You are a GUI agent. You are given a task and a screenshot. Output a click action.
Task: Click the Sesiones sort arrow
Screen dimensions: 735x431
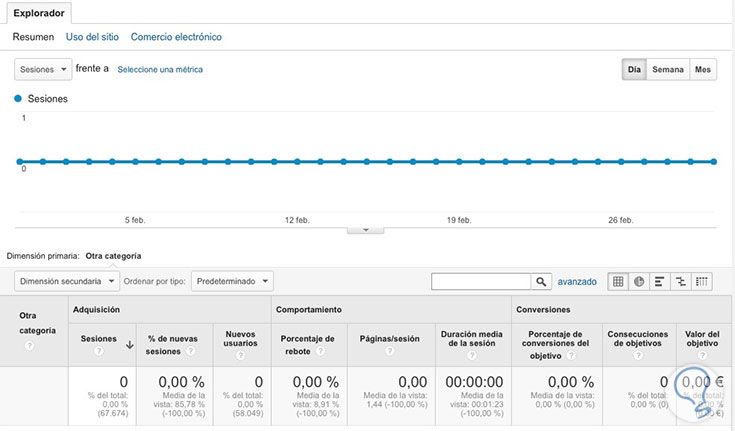point(129,345)
